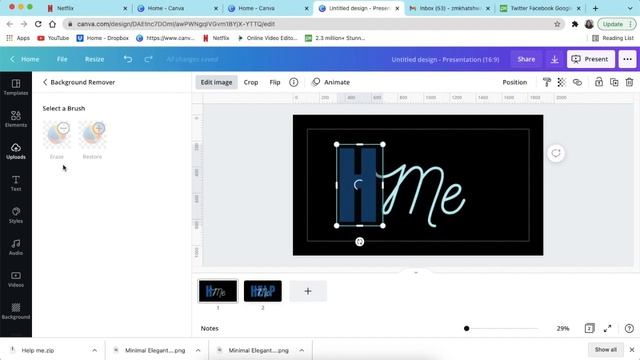Add a new page with plus button
The width and height of the screenshot is (640, 360).
pos(308,291)
